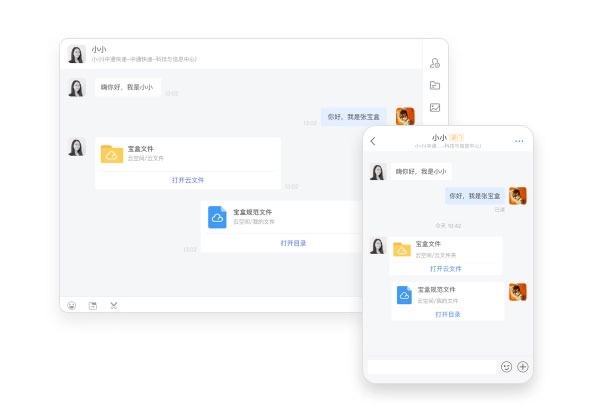600x420 pixels.
Task: Click 打开目录 link in desktop chat
Action: 293,242
